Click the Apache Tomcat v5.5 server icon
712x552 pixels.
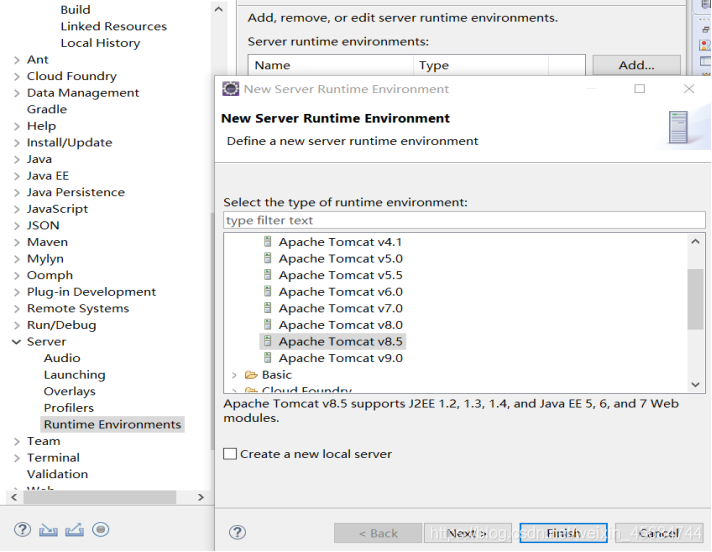point(268,275)
